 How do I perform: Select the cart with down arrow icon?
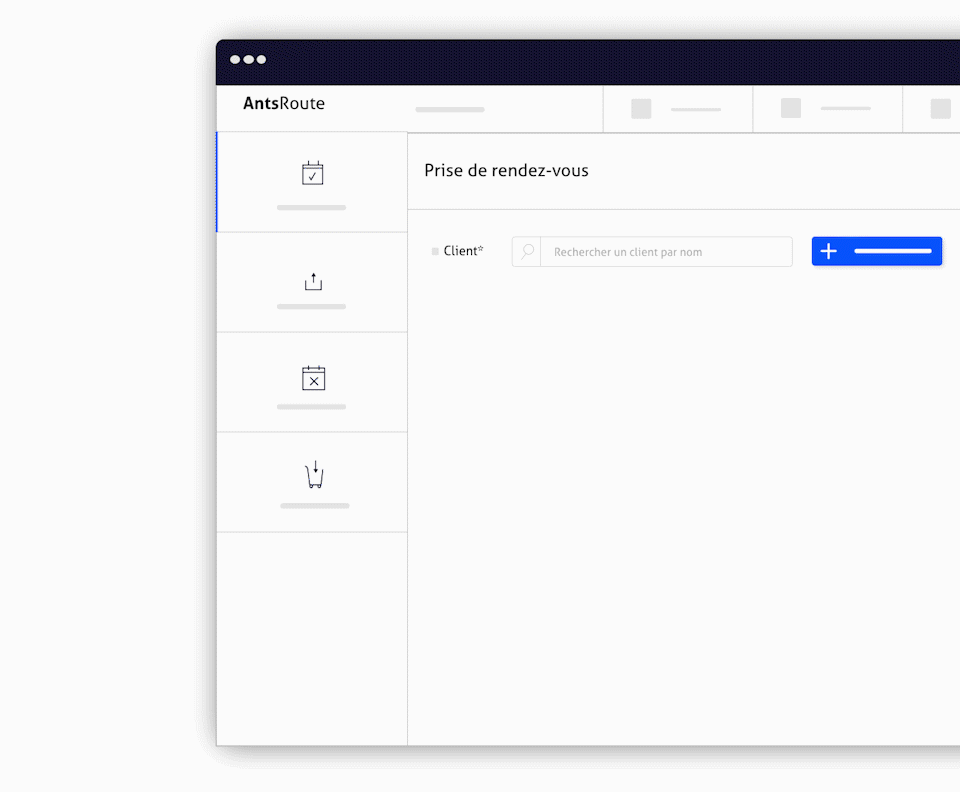point(315,475)
